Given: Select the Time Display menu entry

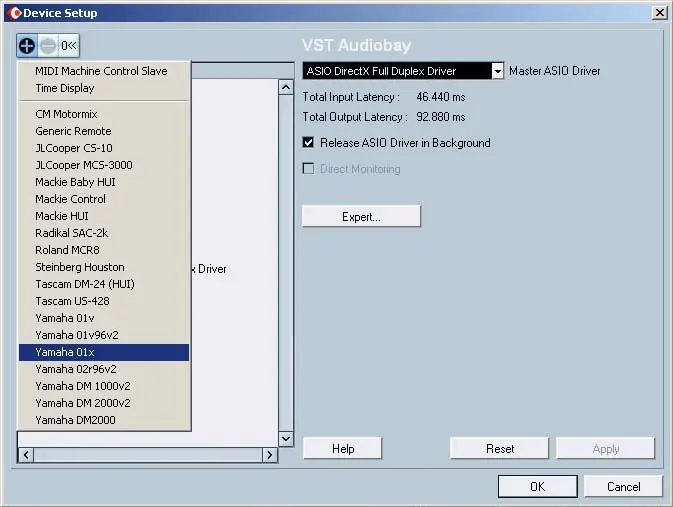Looking at the screenshot, I should (103, 88).
